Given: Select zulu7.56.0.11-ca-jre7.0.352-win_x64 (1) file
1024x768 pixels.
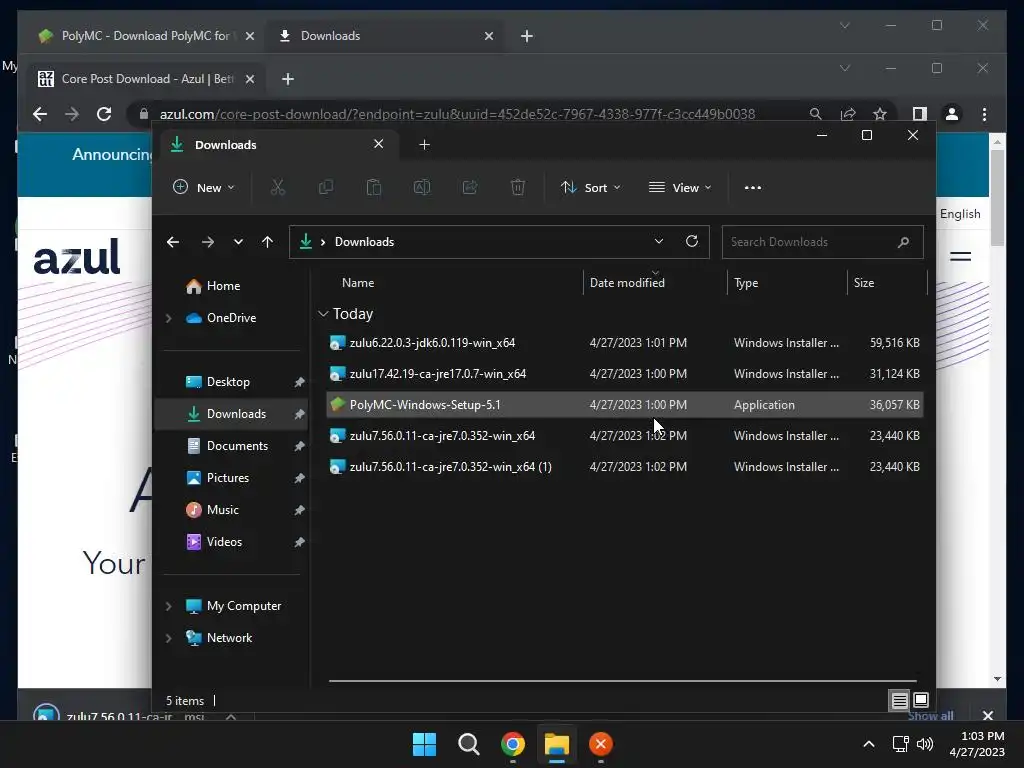Looking at the screenshot, I should pos(624,467).
